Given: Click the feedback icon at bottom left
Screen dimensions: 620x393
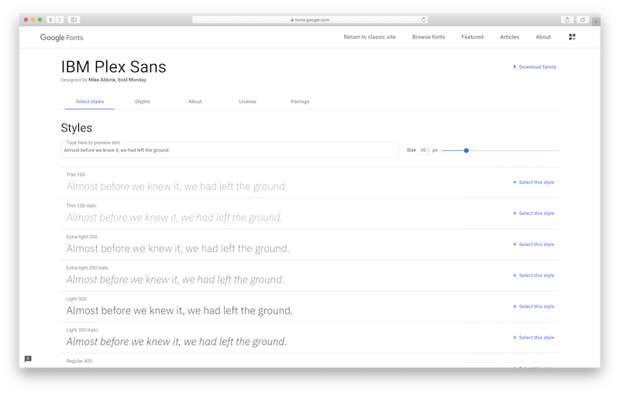Looking at the screenshot, I should (28, 359).
